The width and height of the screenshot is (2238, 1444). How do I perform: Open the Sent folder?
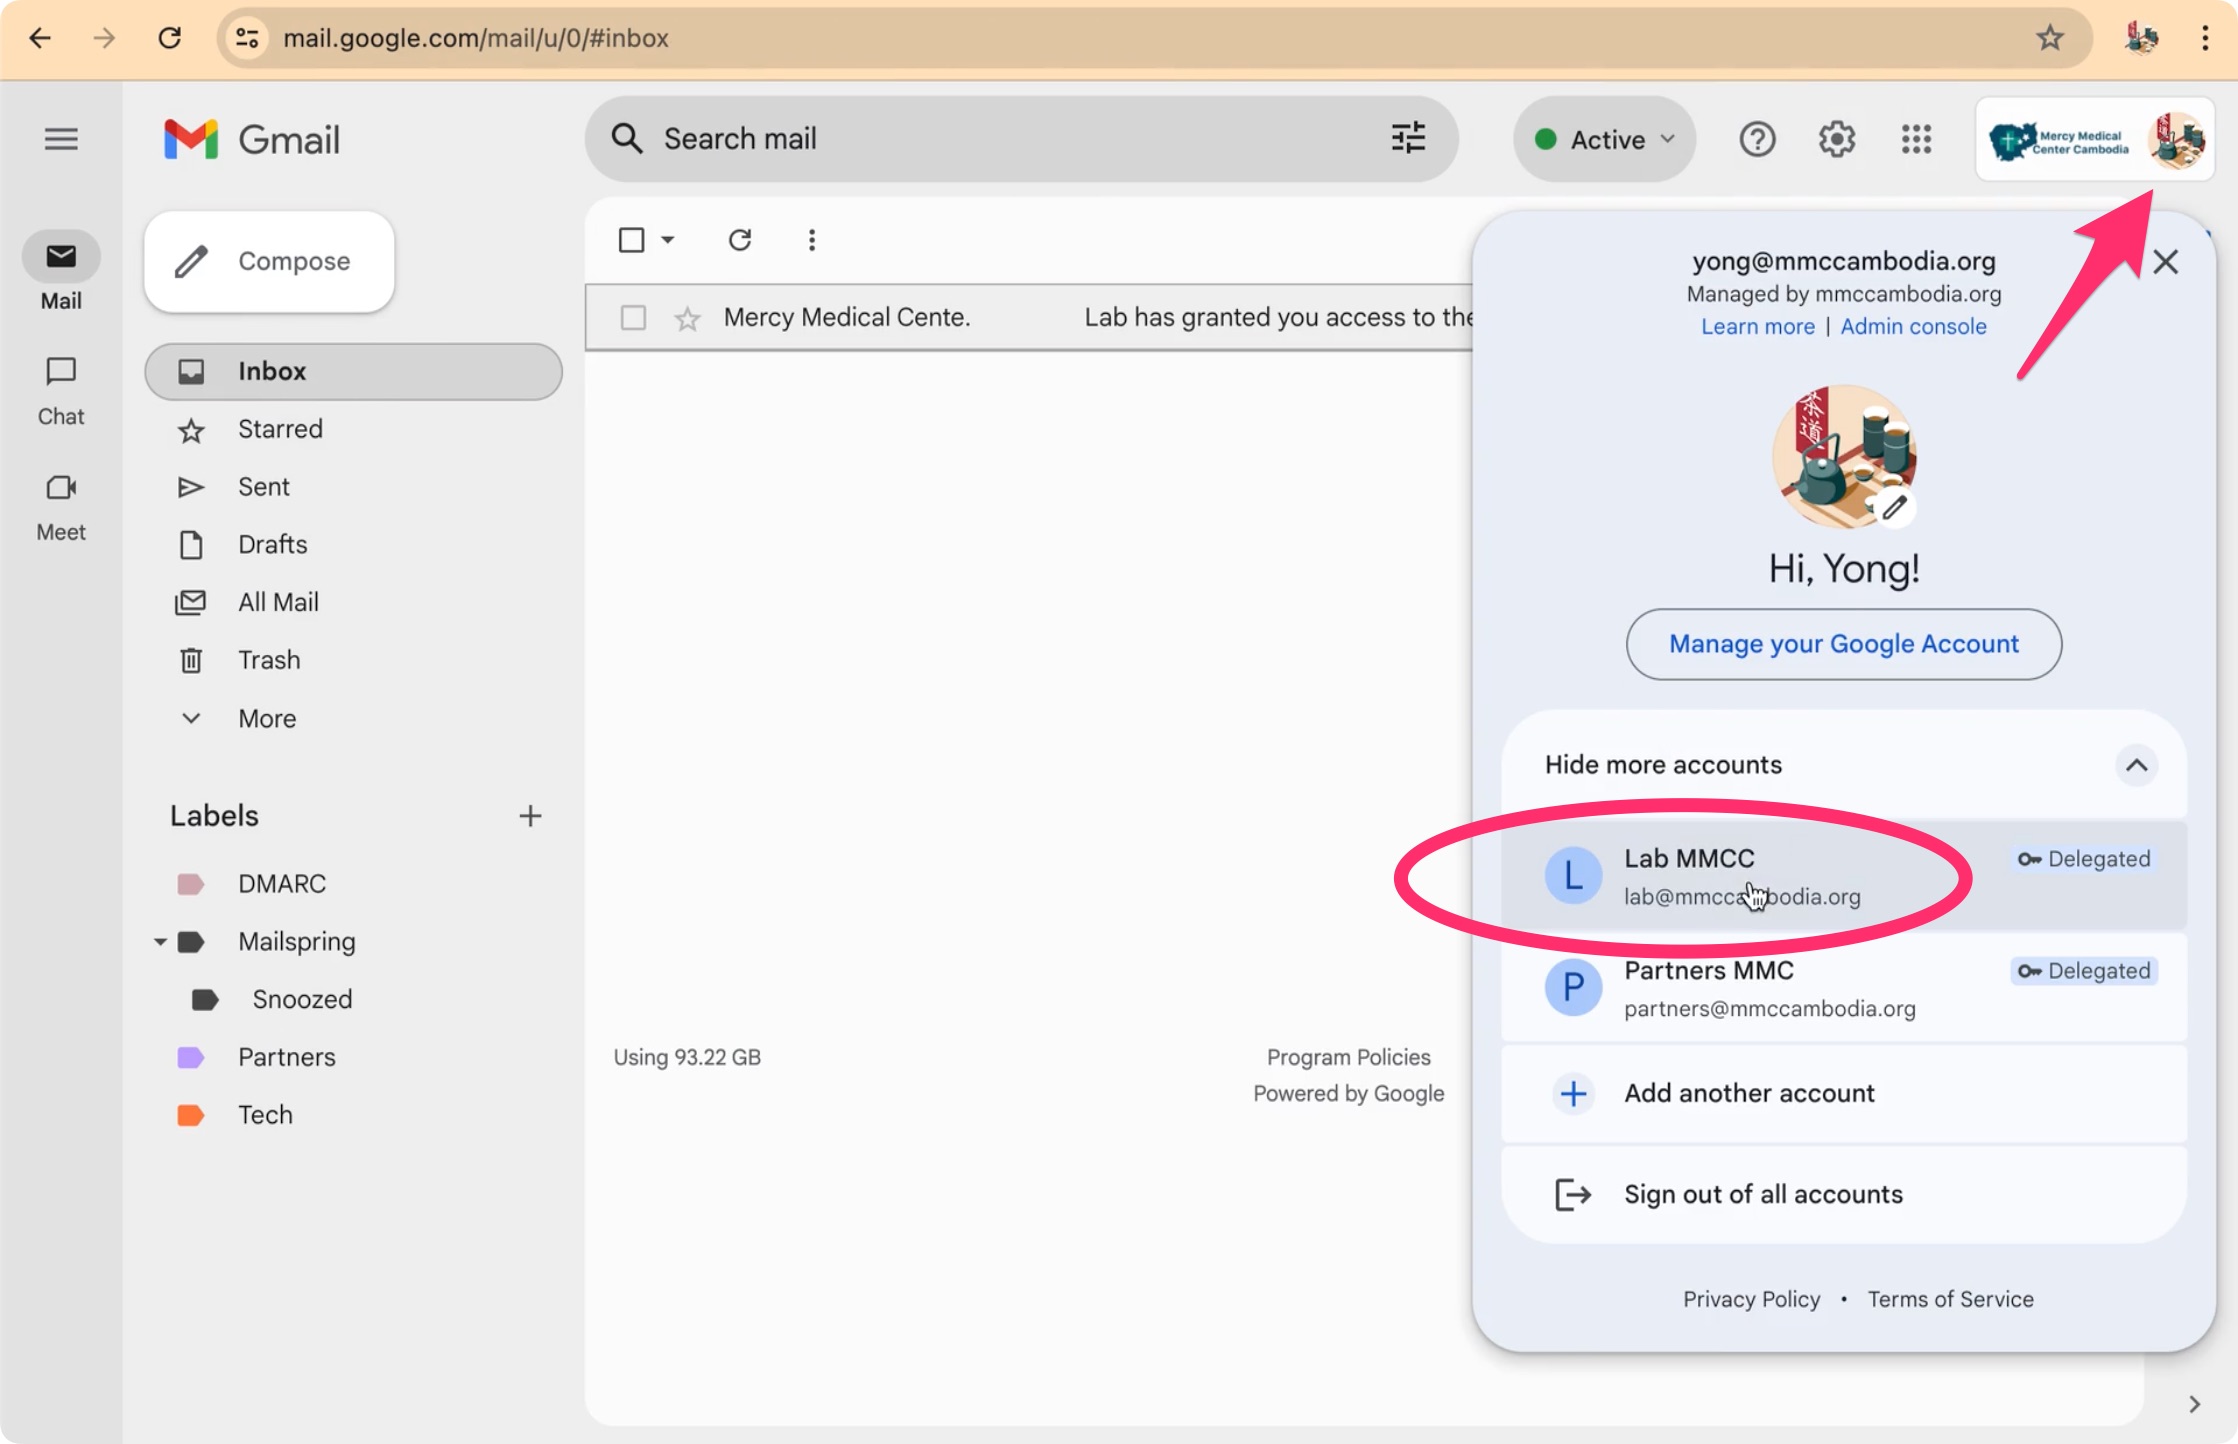pyautogui.click(x=263, y=487)
